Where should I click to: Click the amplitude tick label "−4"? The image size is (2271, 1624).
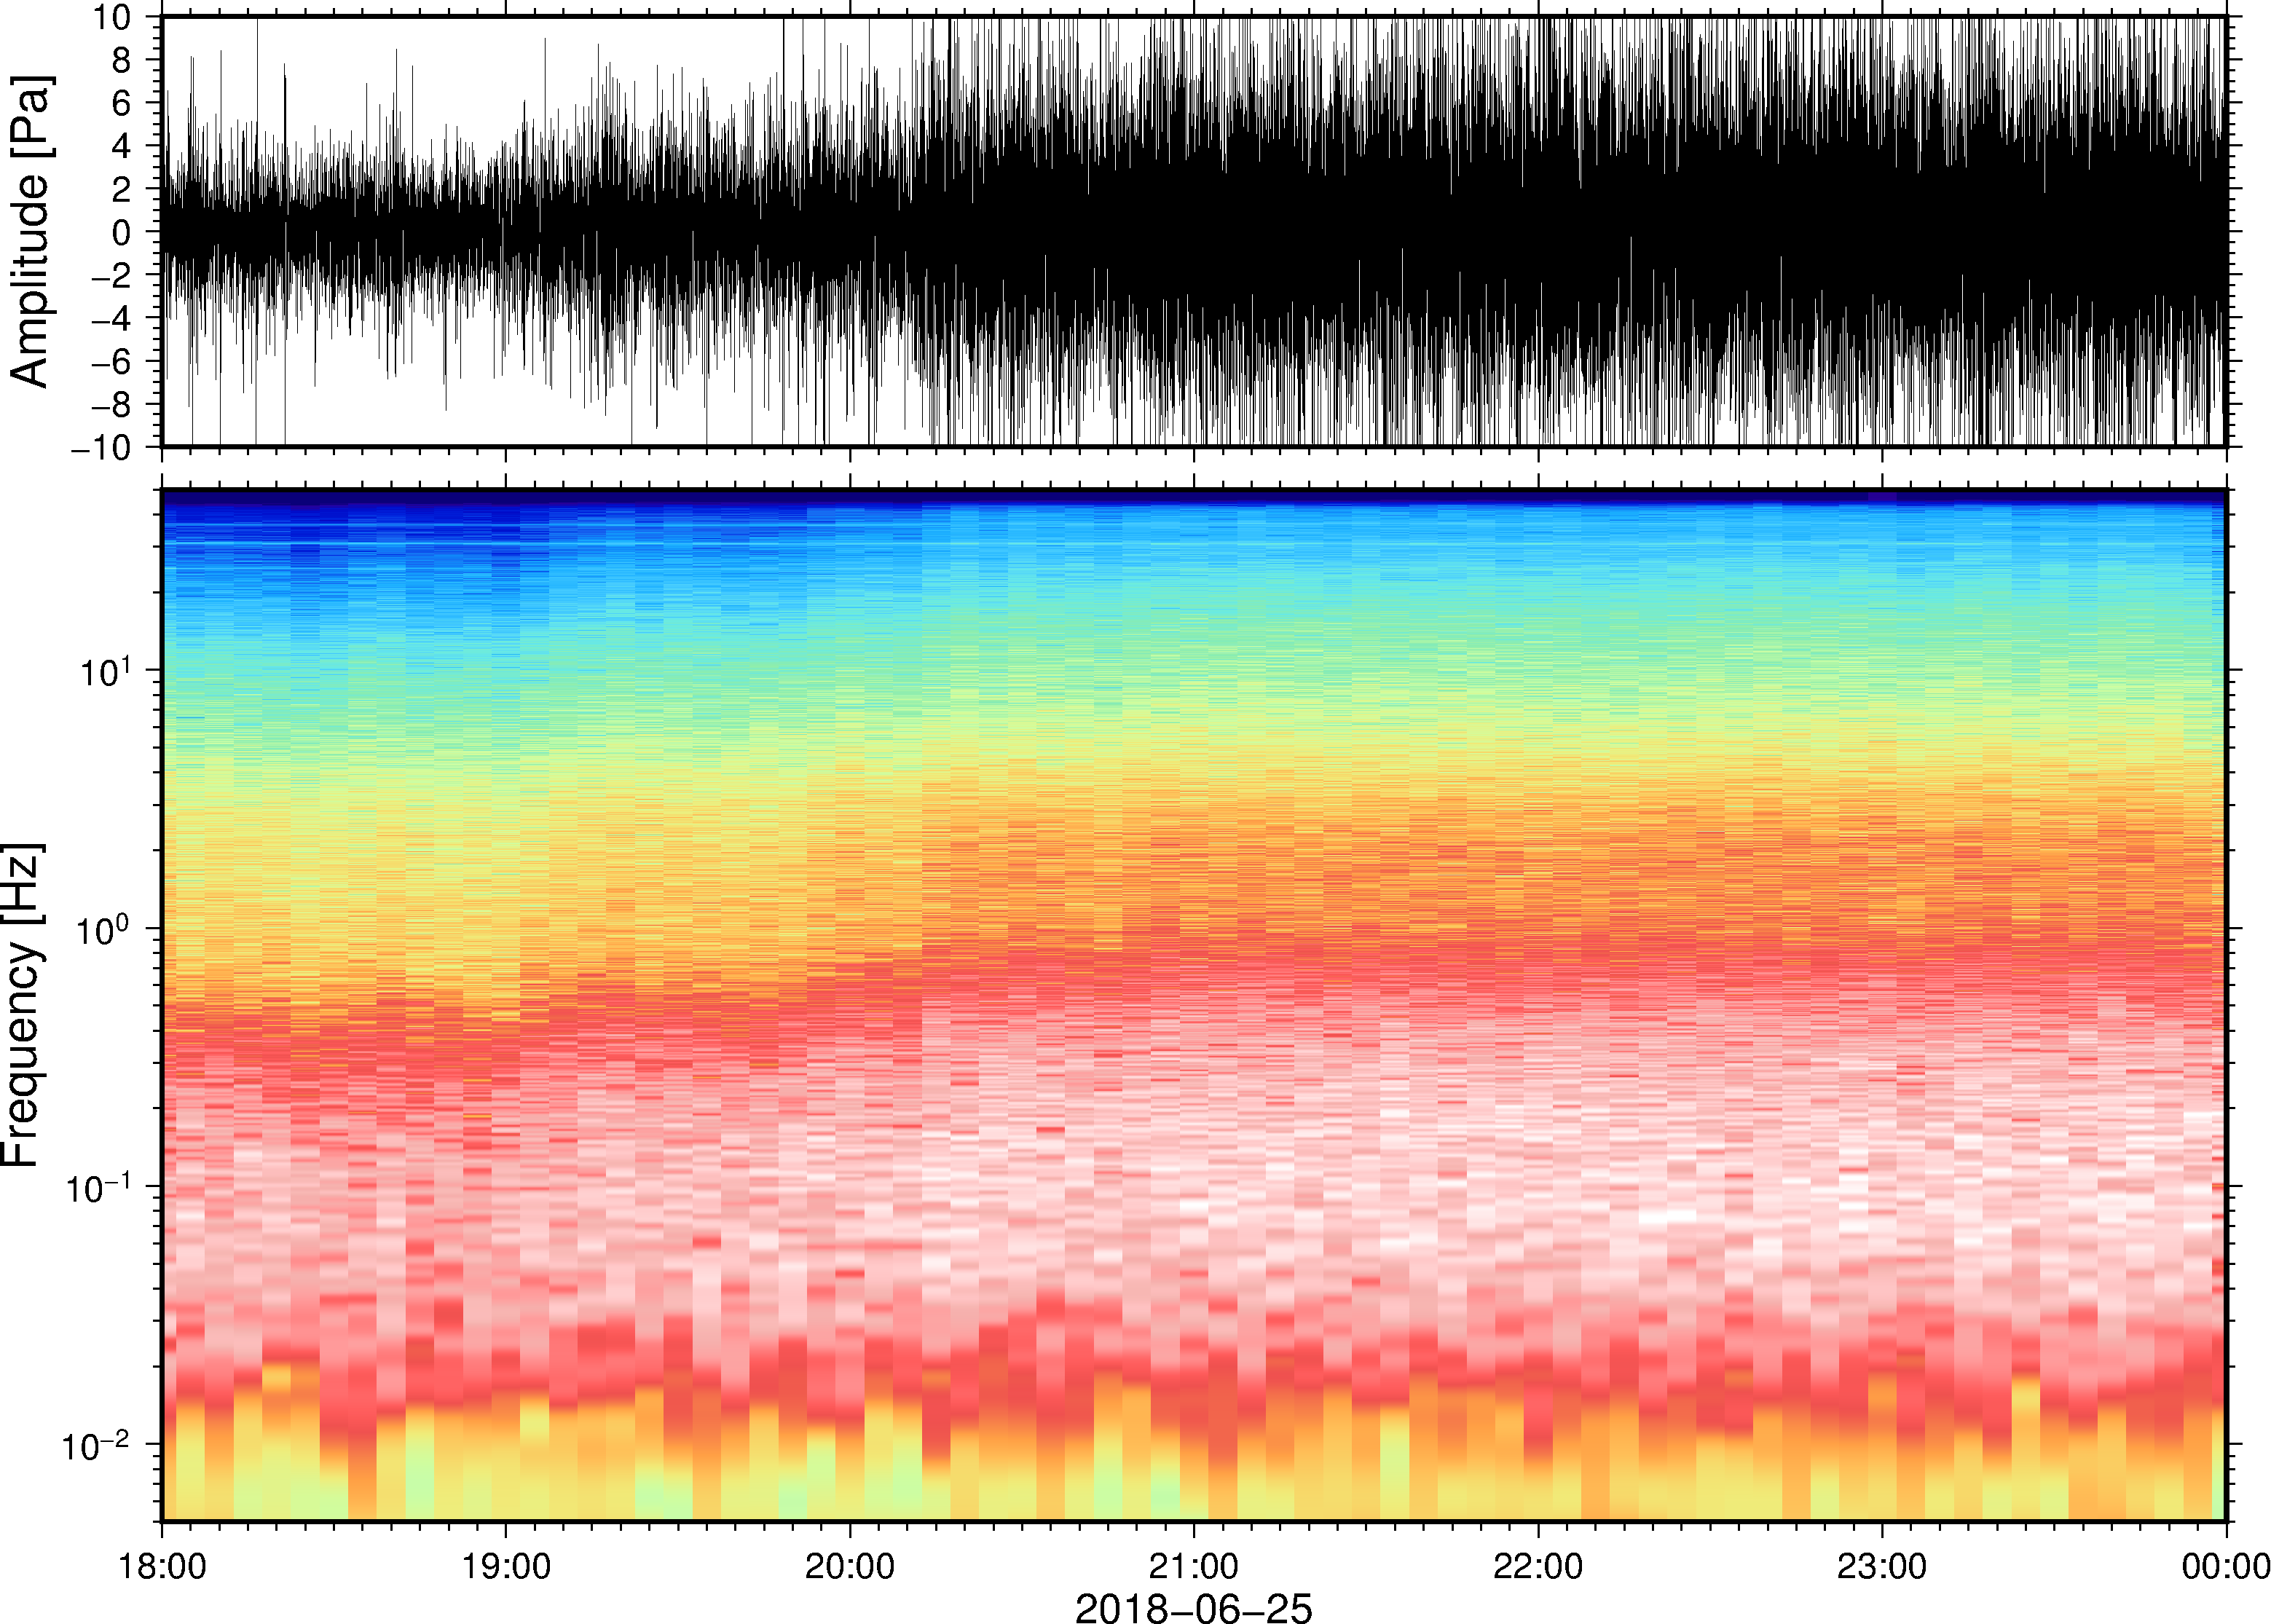[111, 318]
